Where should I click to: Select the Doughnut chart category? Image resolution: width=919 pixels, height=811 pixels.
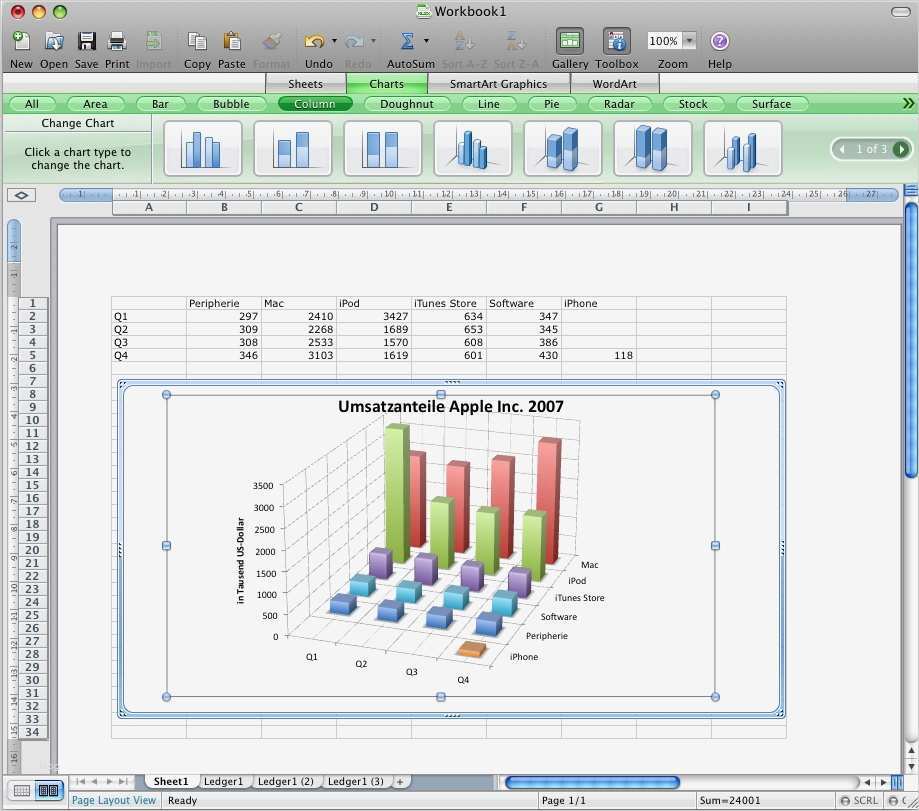pos(407,104)
